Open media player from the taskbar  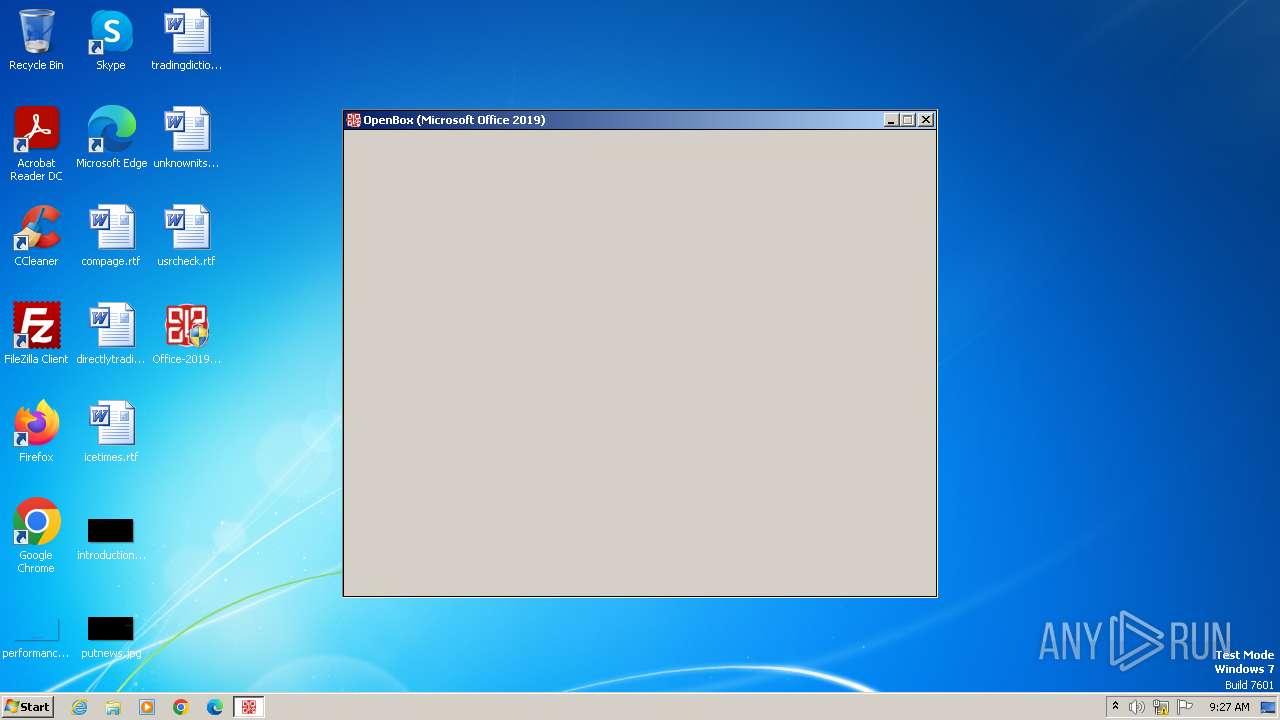(x=147, y=707)
